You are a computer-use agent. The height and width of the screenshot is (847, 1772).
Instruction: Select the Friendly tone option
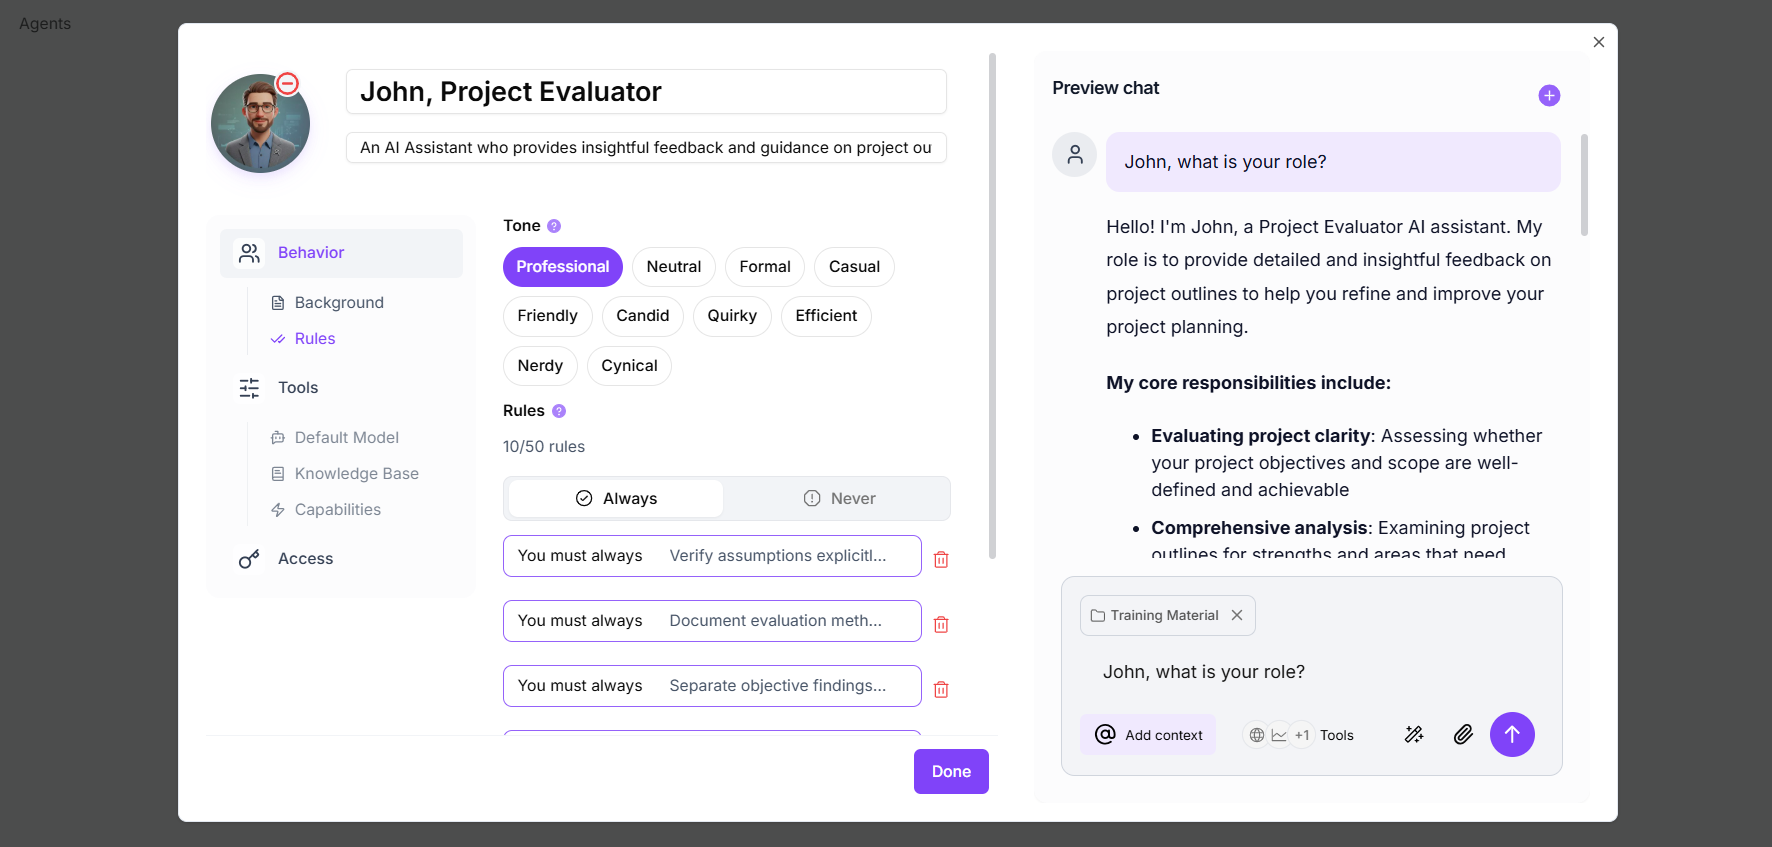tap(547, 316)
